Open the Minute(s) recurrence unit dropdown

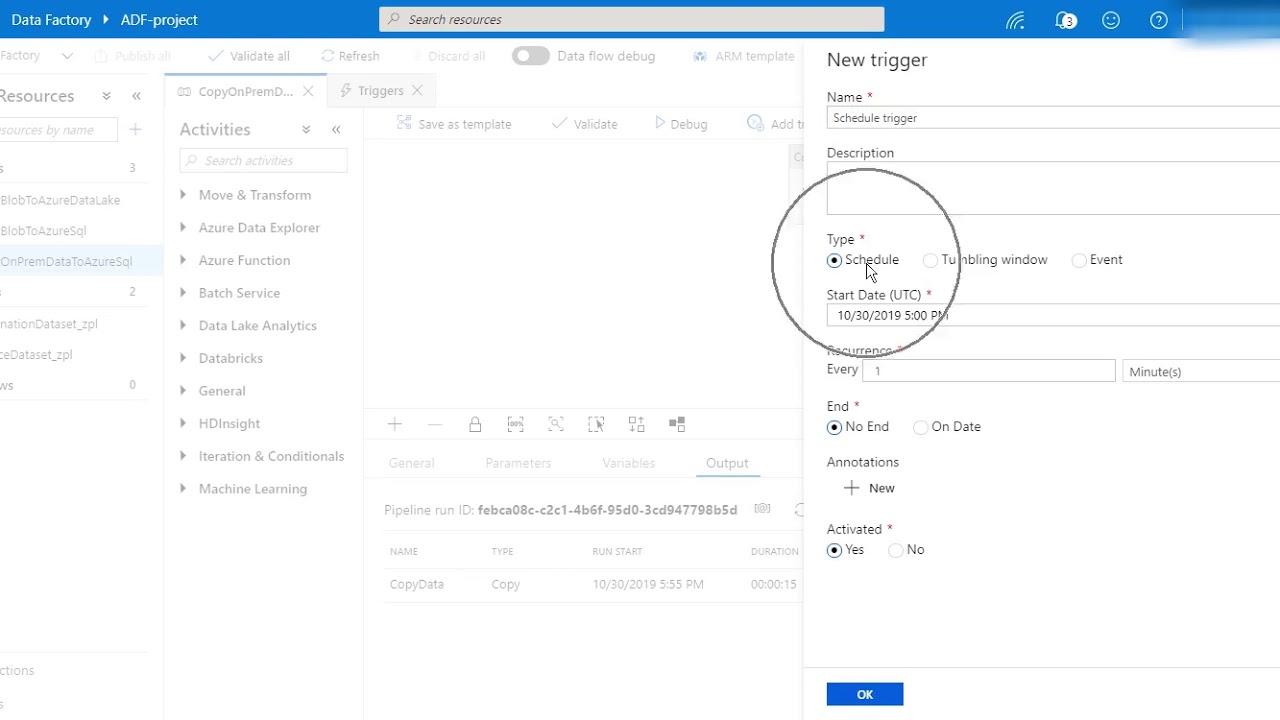(1201, 371)
